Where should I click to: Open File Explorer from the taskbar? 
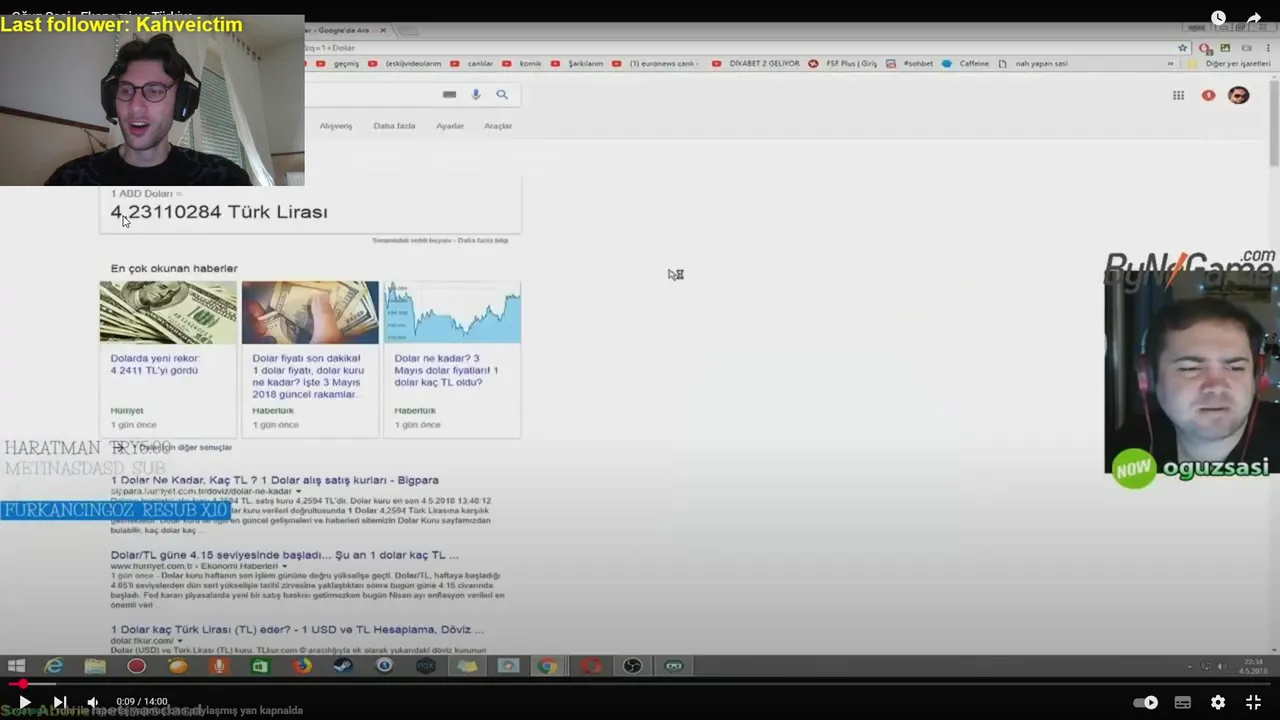tap(95, 666)
